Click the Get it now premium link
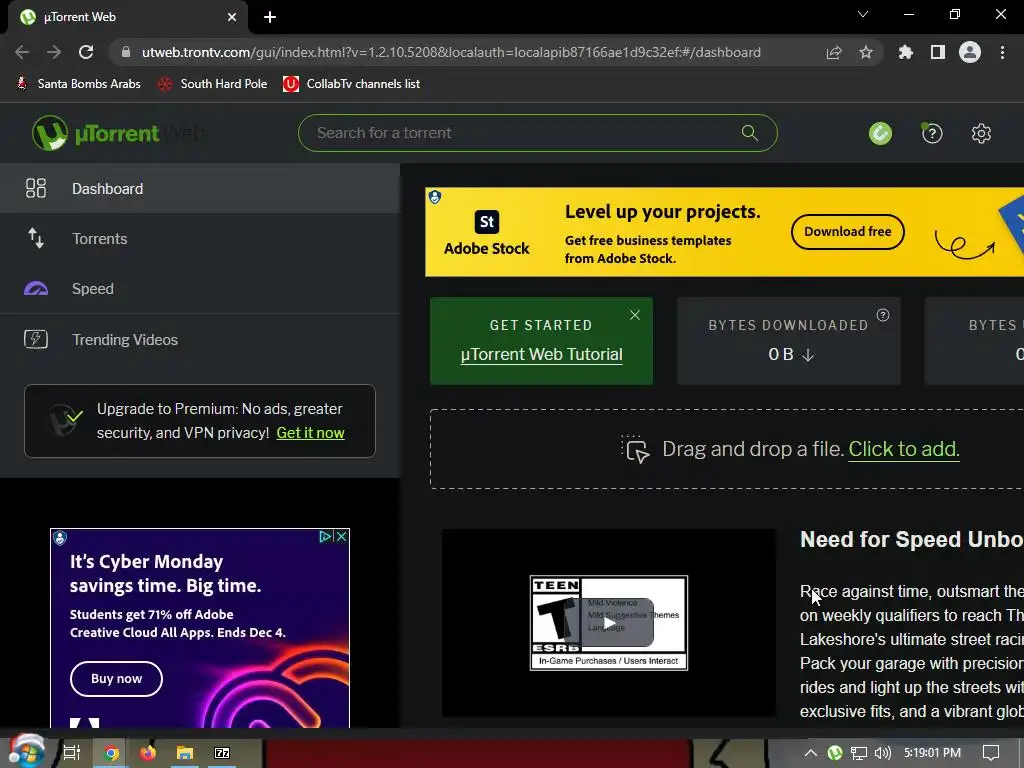The image size is (1024, 768). [310, 433]
